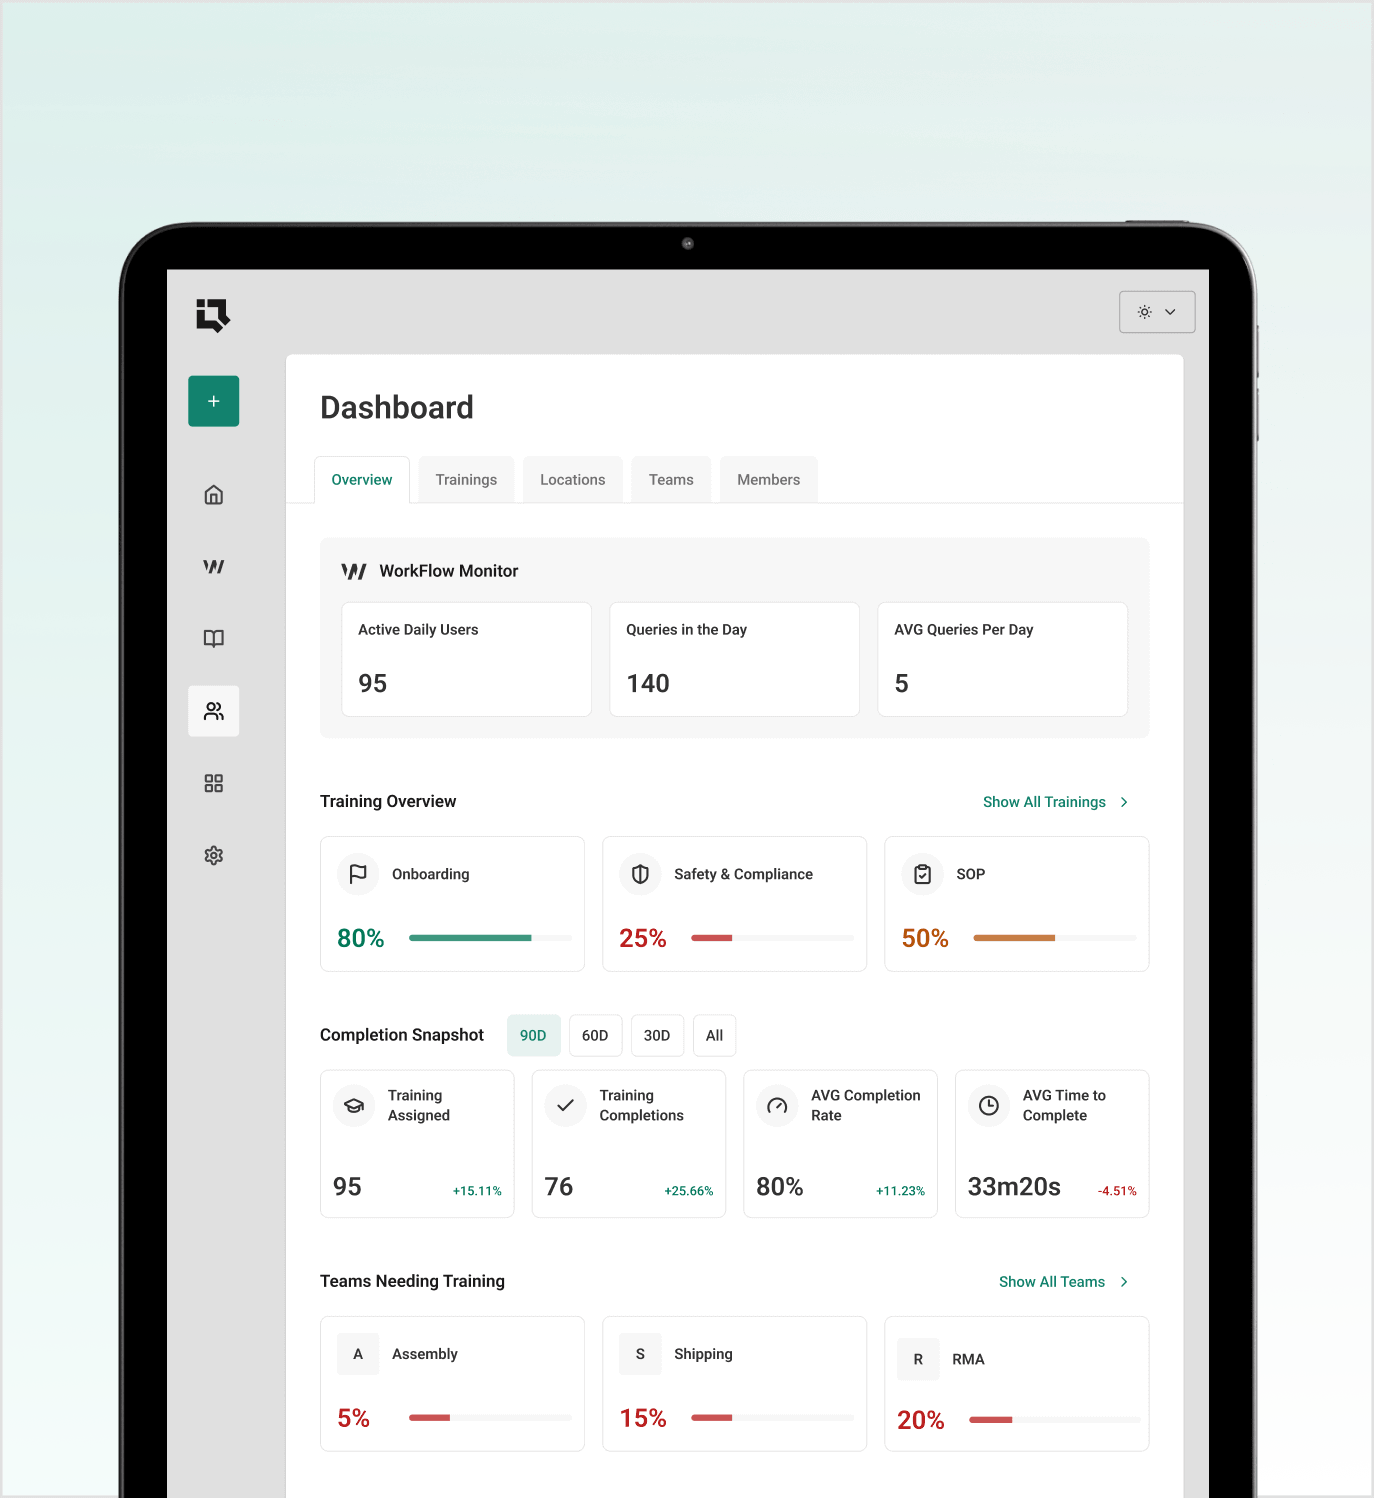
Task: Click chevron next to Show All Trainings
Action: (x=1125, y=802)
